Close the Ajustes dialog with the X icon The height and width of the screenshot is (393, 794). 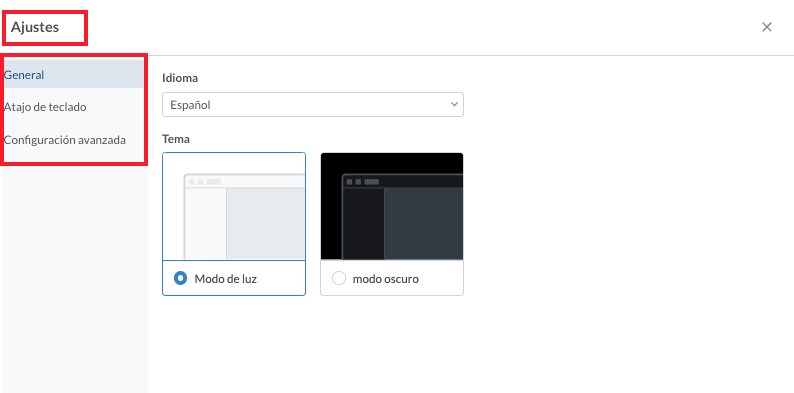coord(767,27)
